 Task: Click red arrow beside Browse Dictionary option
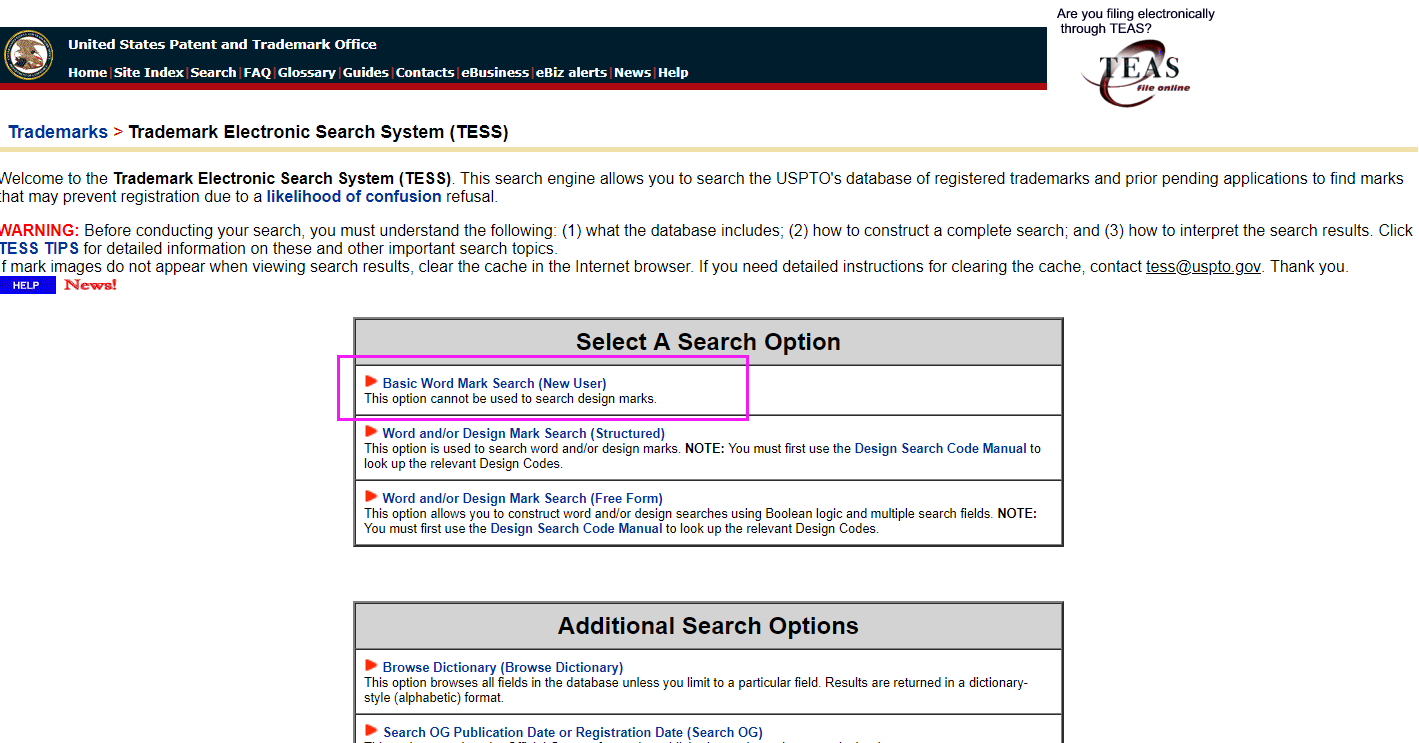[x=371, y=666]
